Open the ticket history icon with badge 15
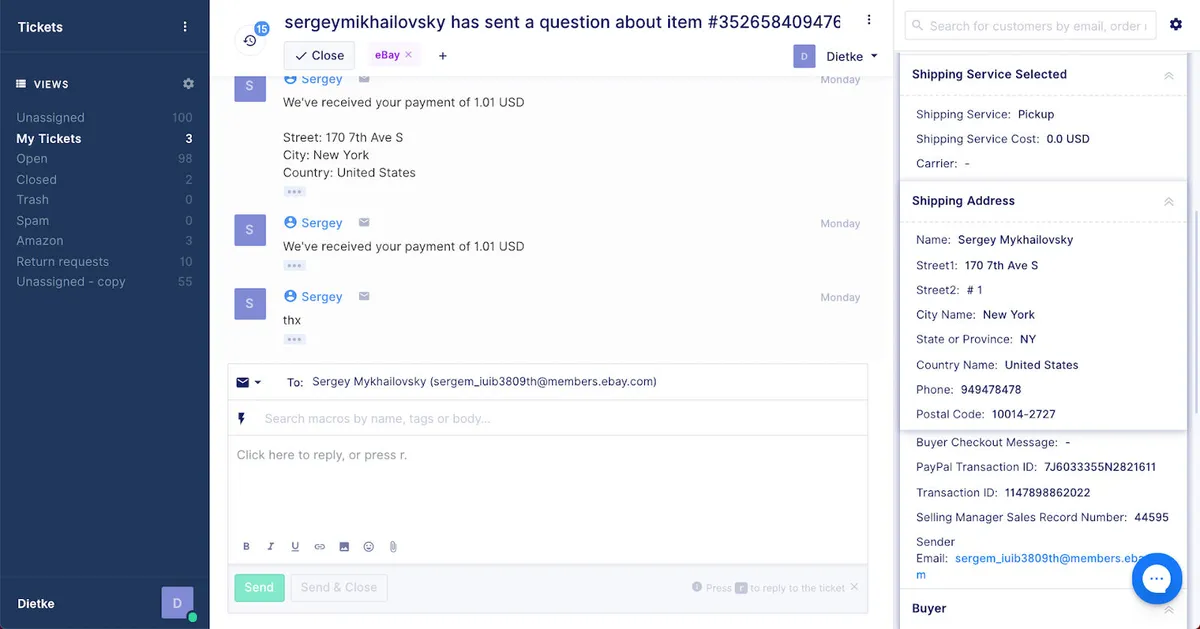 250,40
